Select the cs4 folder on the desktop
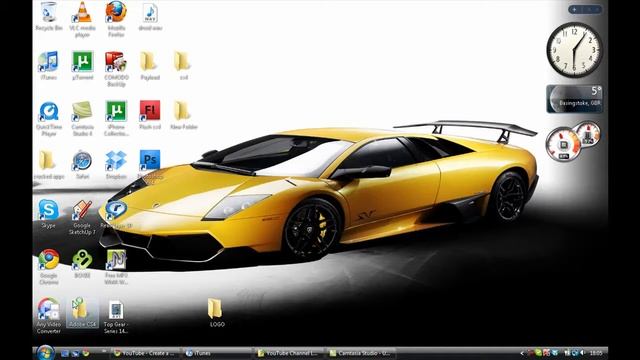This screenshot has height=360, width=640. 183,65
